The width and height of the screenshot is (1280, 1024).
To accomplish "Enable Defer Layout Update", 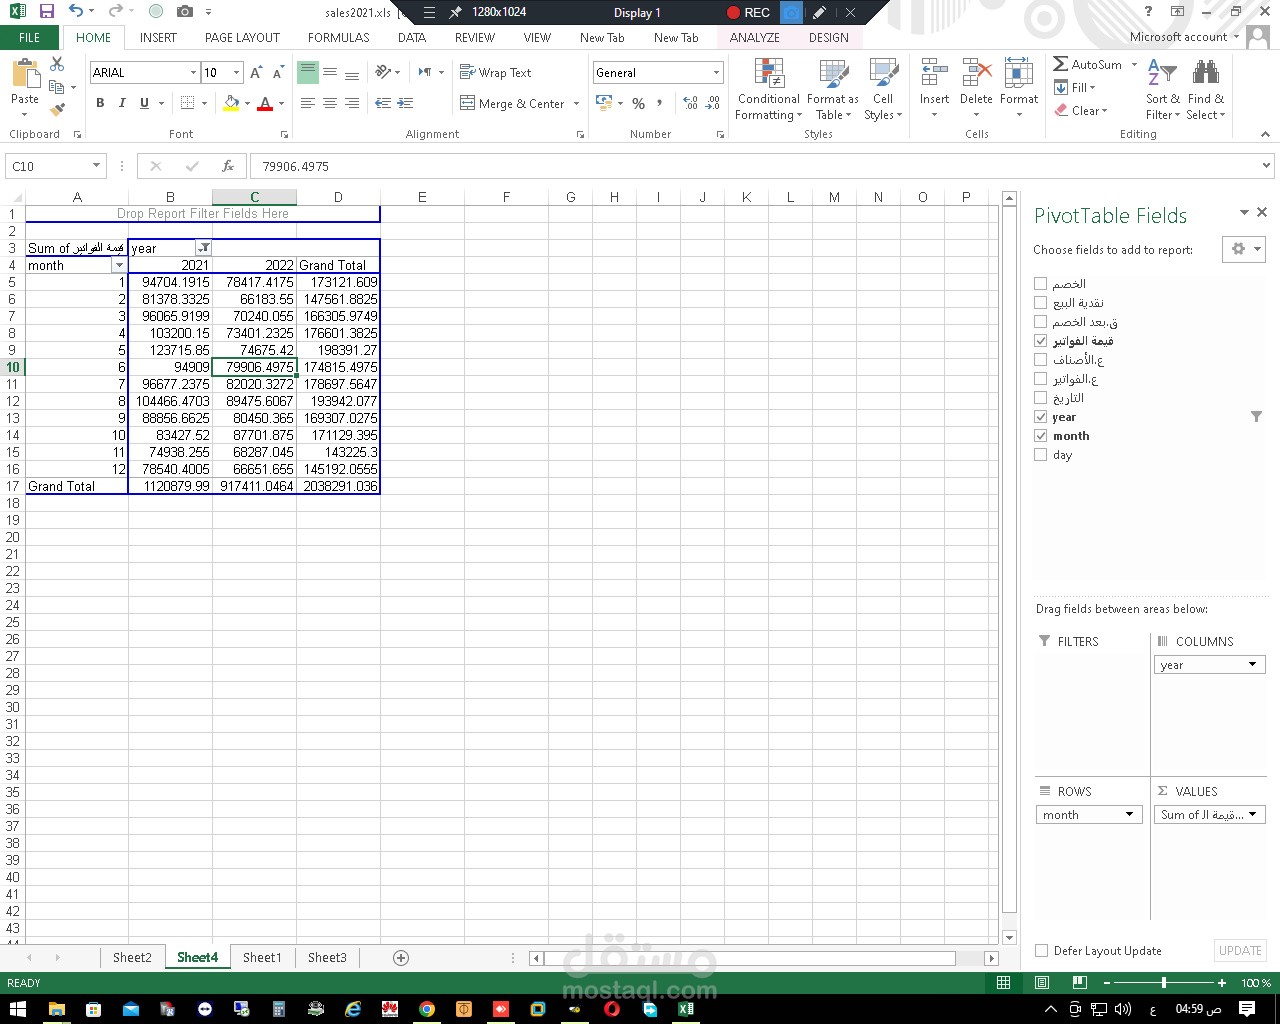I will pos(1040,951).
